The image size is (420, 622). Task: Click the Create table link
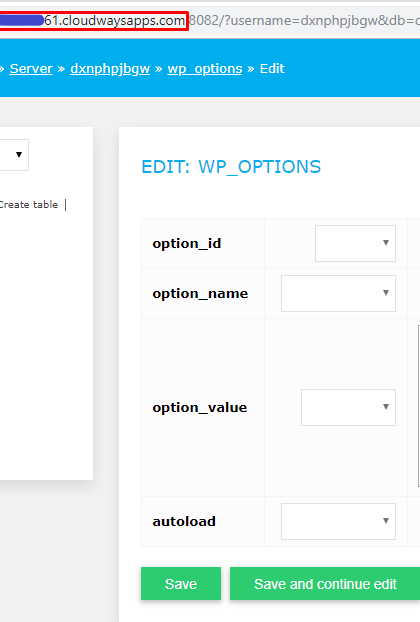tap(29, 205)
